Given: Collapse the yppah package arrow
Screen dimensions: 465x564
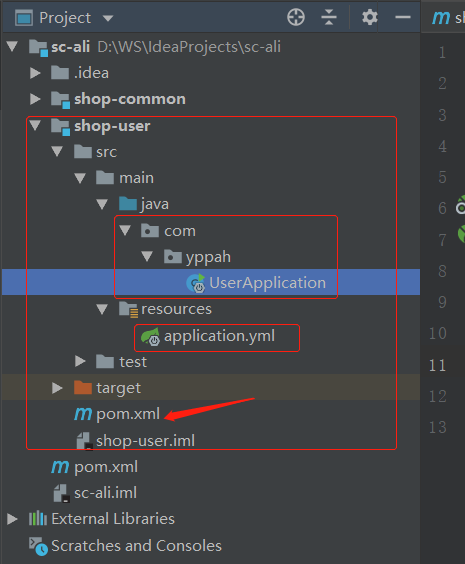Looking at the screenshot, I should pos(147,256).
